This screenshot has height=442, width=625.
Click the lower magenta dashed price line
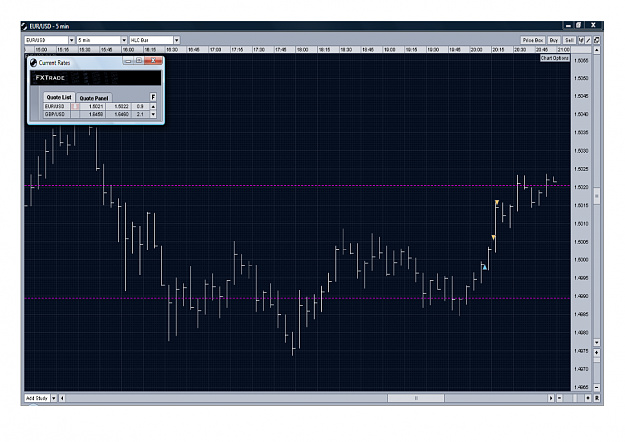(297, 298)
